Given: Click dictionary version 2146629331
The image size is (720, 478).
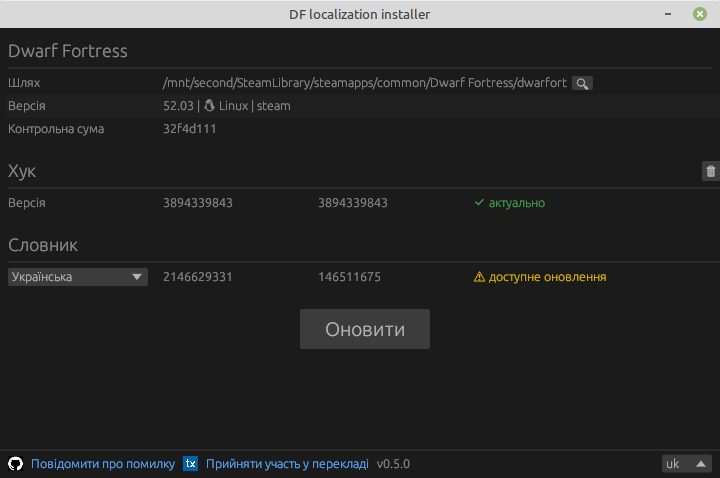Looking at the screenshot, I should pyautogui.click(x=198, y=277).
